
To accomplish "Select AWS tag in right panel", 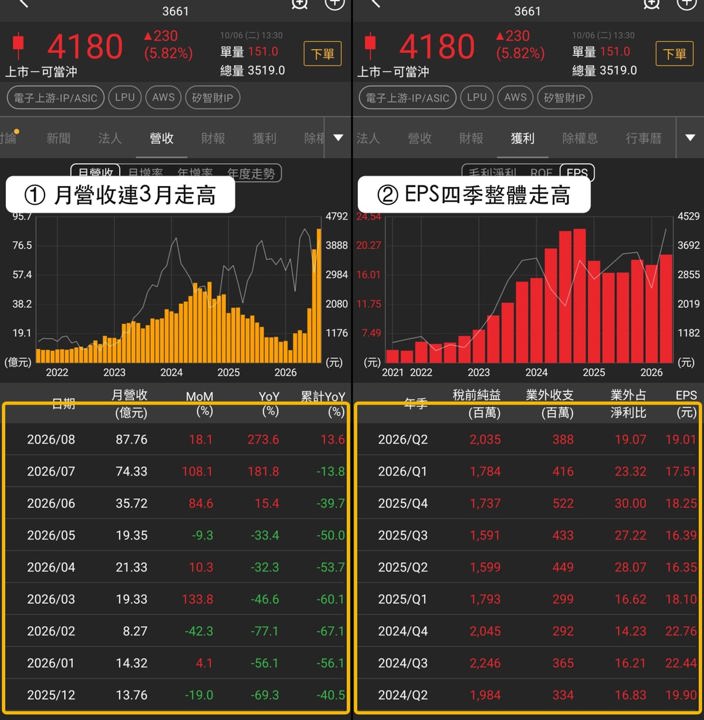I will (x=515, y=98).
